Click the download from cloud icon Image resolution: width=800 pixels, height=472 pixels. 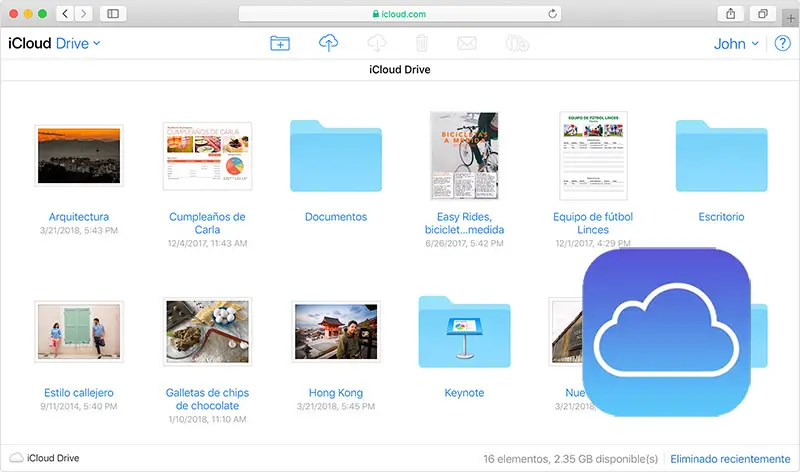point(377,43)
